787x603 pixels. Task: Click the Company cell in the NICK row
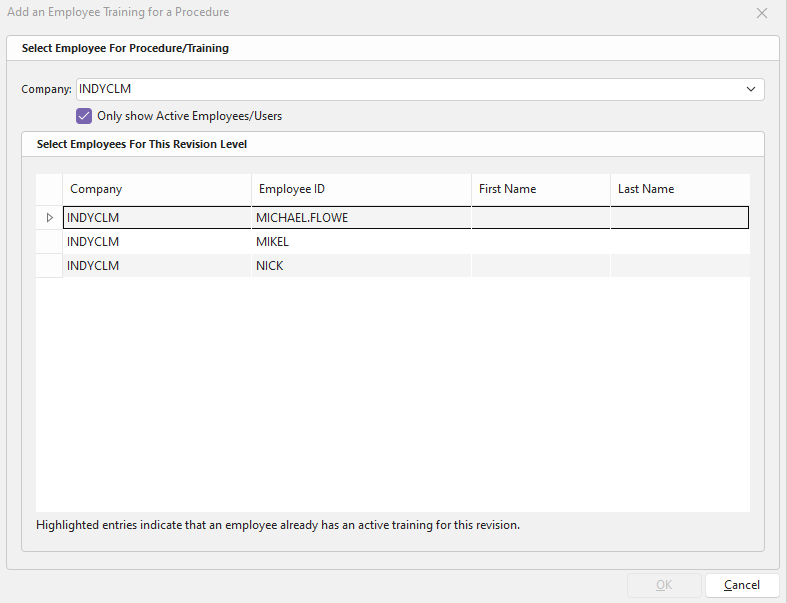[x=156, y=266]
